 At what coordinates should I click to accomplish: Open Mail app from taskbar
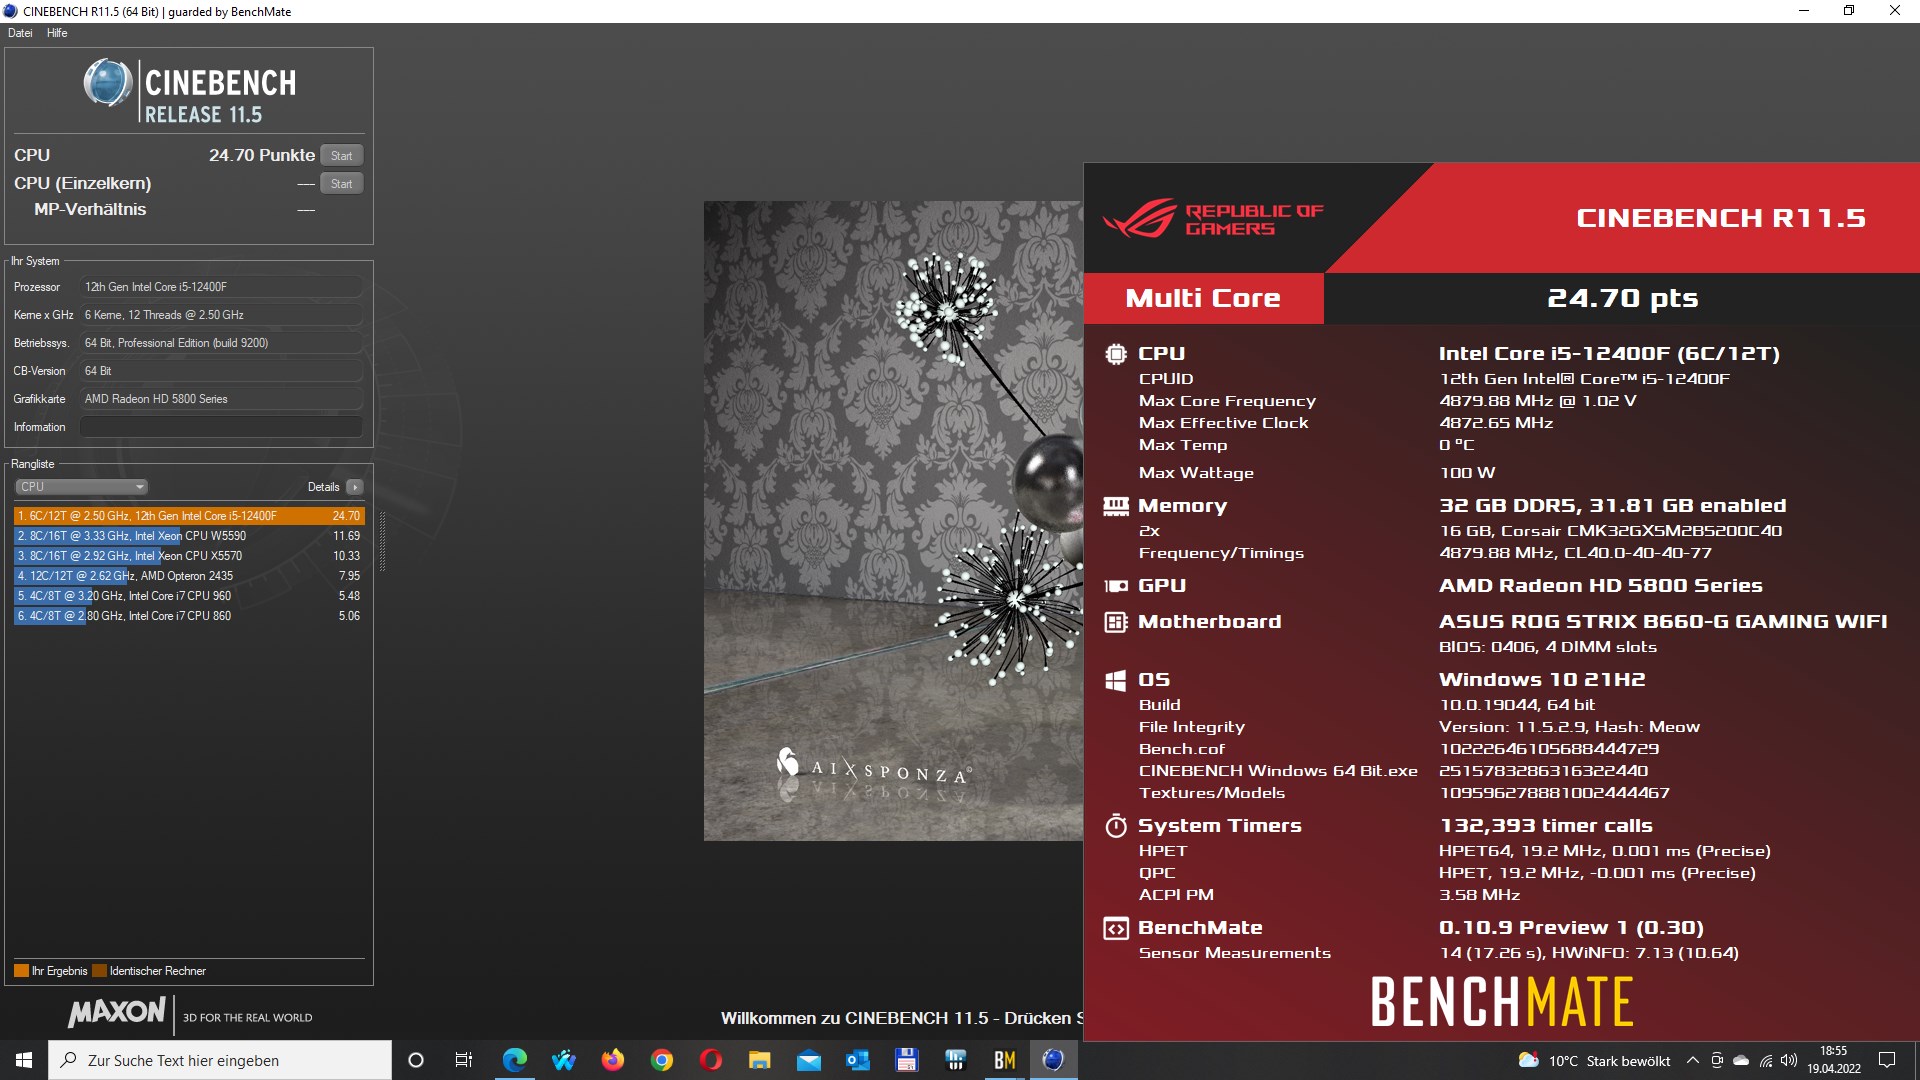pos(808,1060)
